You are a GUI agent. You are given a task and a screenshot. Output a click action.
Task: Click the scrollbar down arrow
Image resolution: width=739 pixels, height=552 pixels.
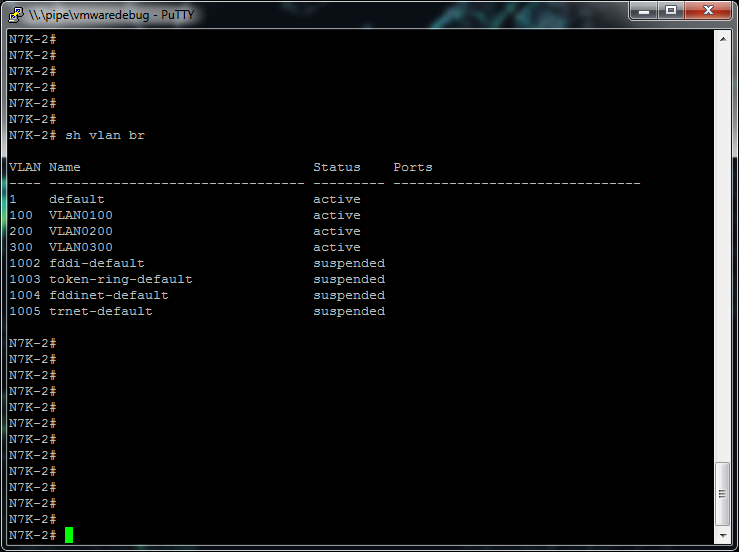[723, 536]
